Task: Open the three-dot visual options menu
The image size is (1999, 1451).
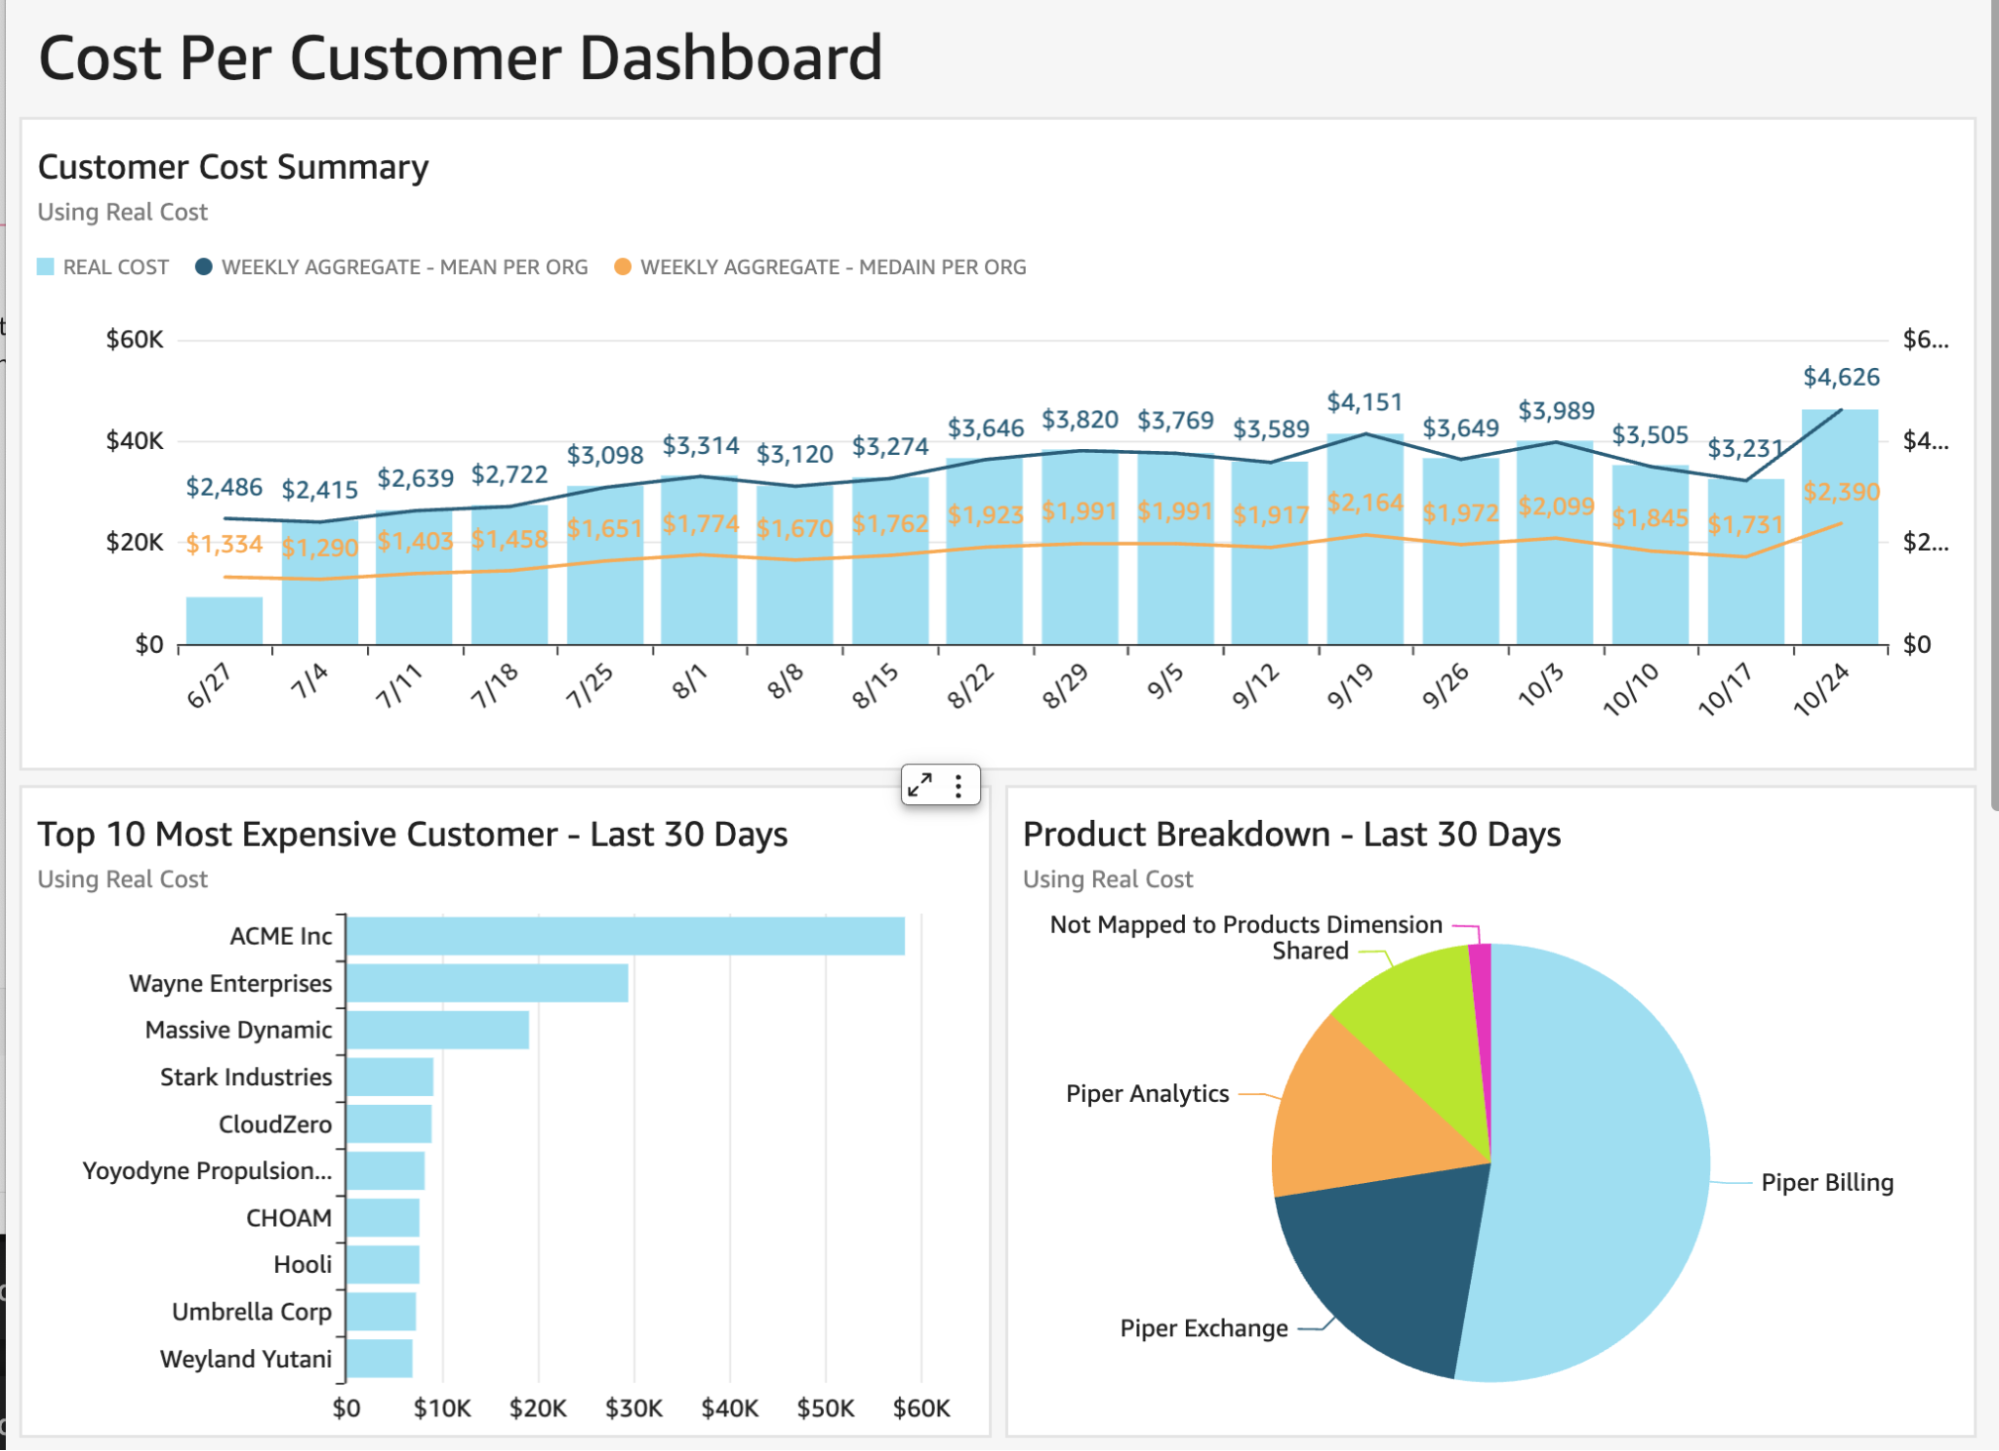Action: pos(958,786)
